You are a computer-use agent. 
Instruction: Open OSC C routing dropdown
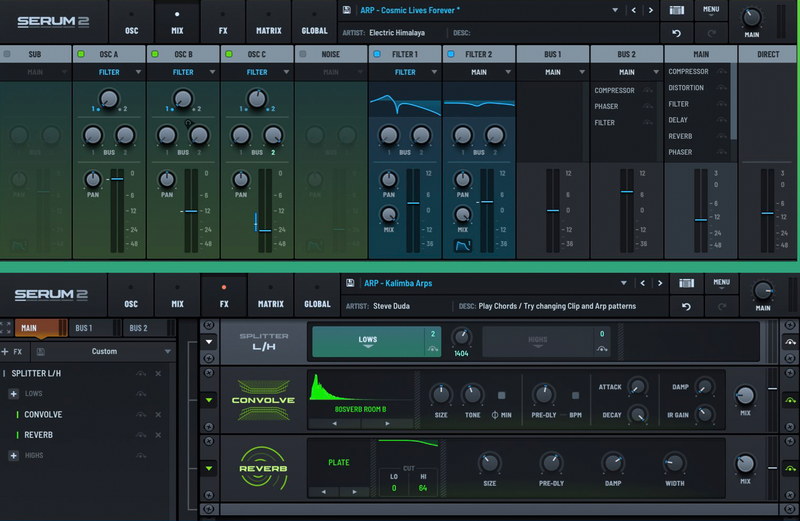pyautogui.click(x=257, y=72)
